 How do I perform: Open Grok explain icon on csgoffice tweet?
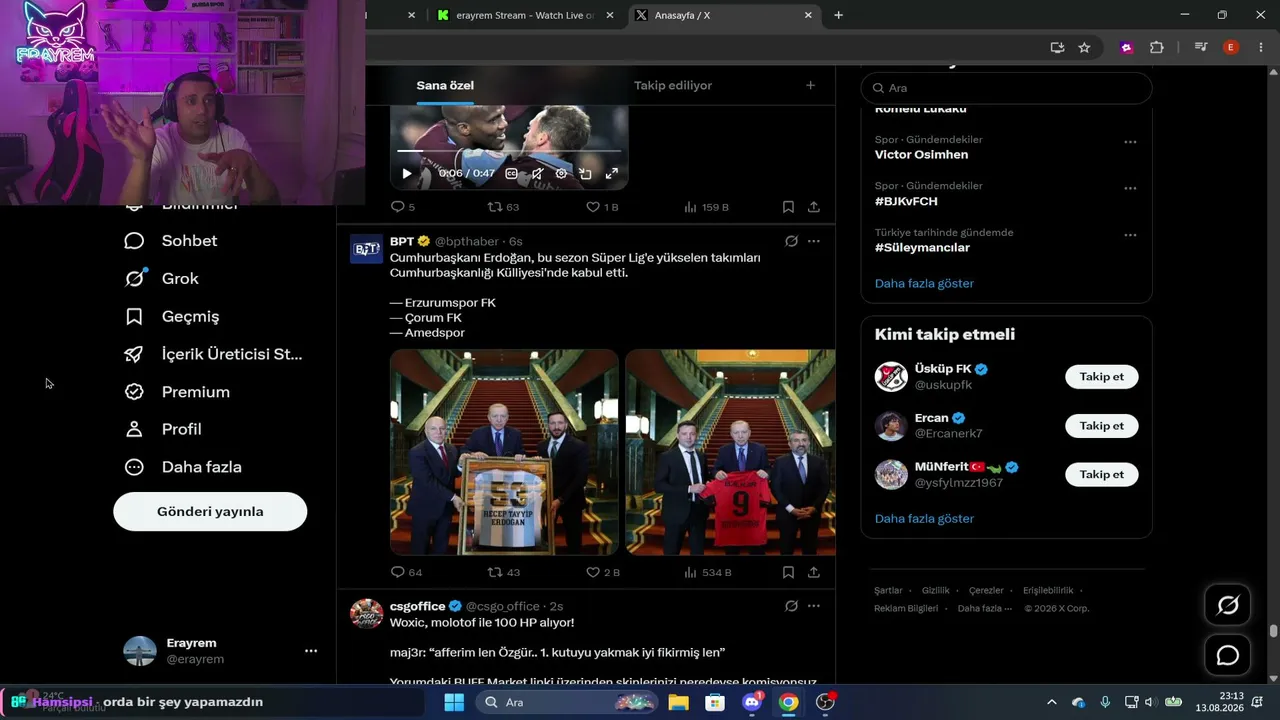tap(791, 606)
